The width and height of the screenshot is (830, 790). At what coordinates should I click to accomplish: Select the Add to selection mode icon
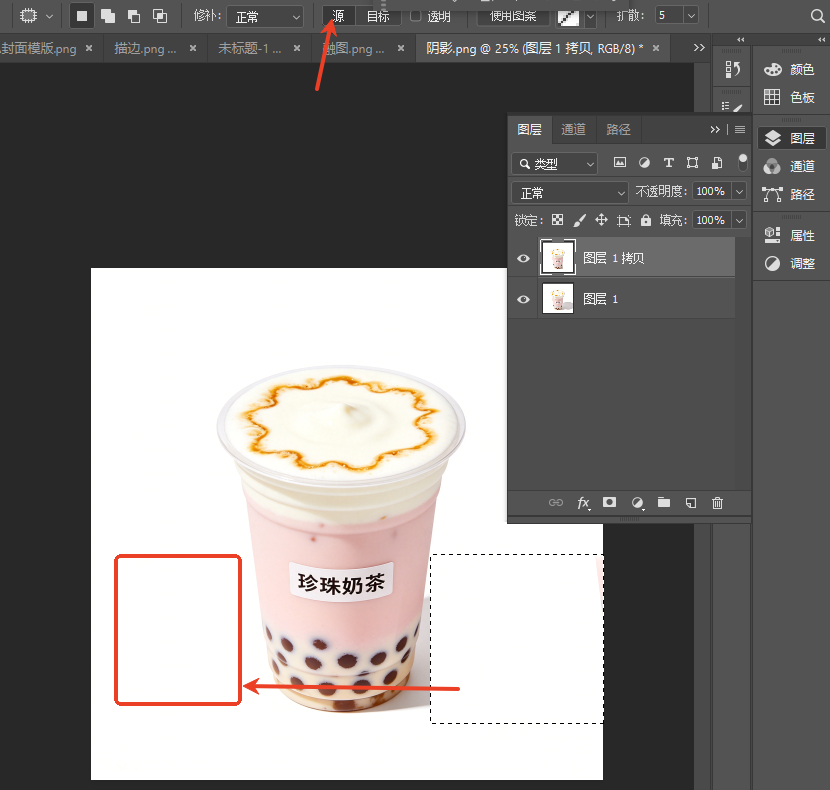(108, 16)
